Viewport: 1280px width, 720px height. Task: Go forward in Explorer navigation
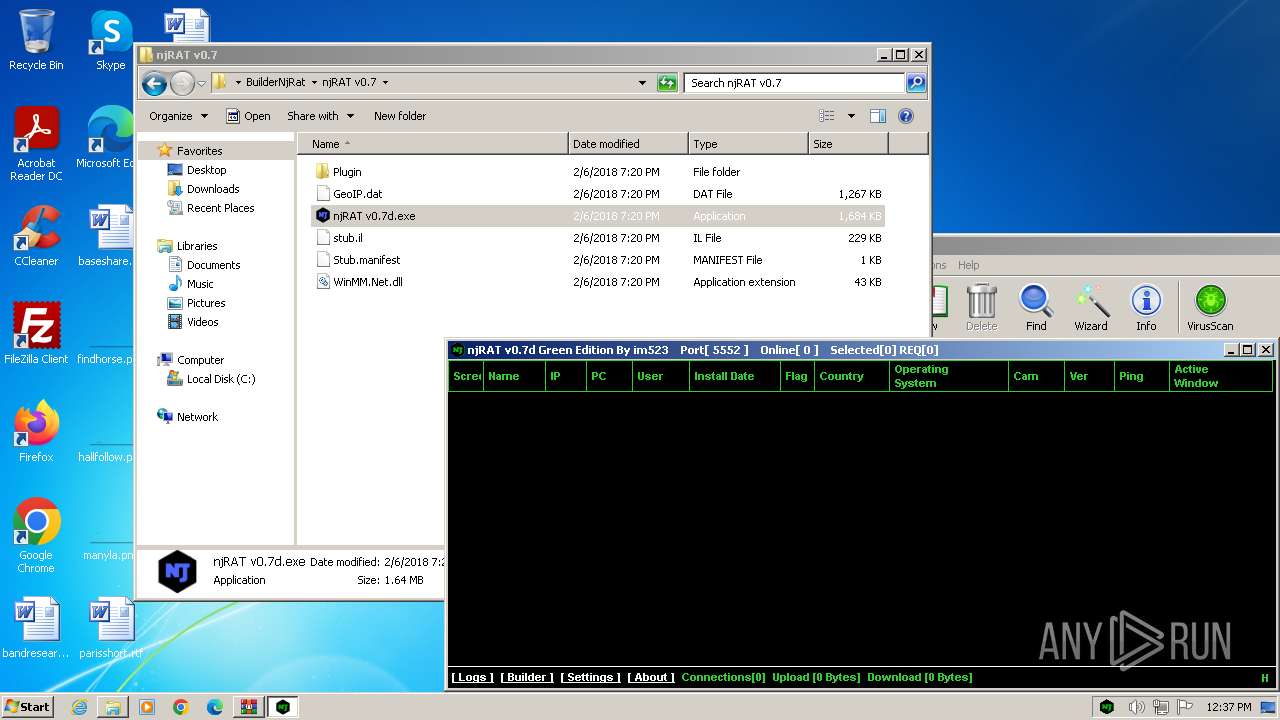tap(182, 83)
